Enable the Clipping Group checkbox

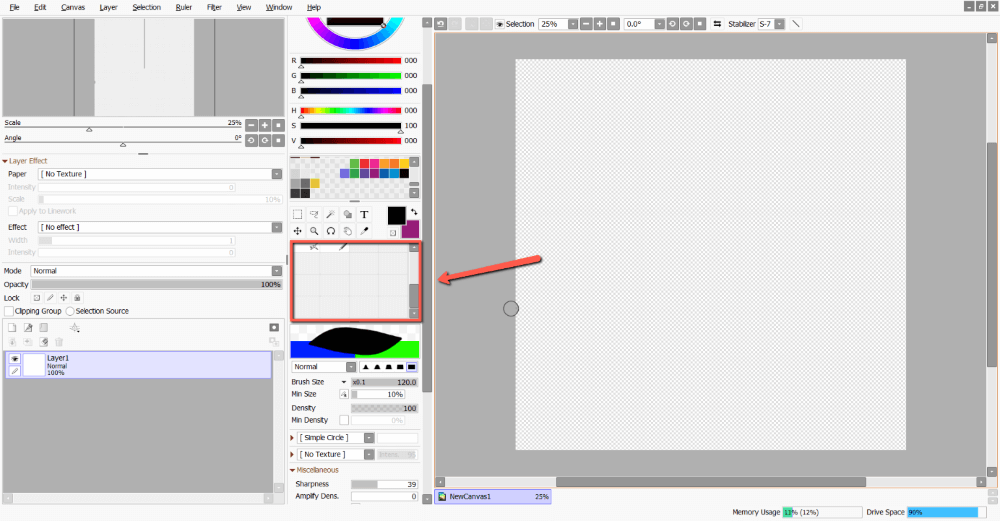pos(9,311)
